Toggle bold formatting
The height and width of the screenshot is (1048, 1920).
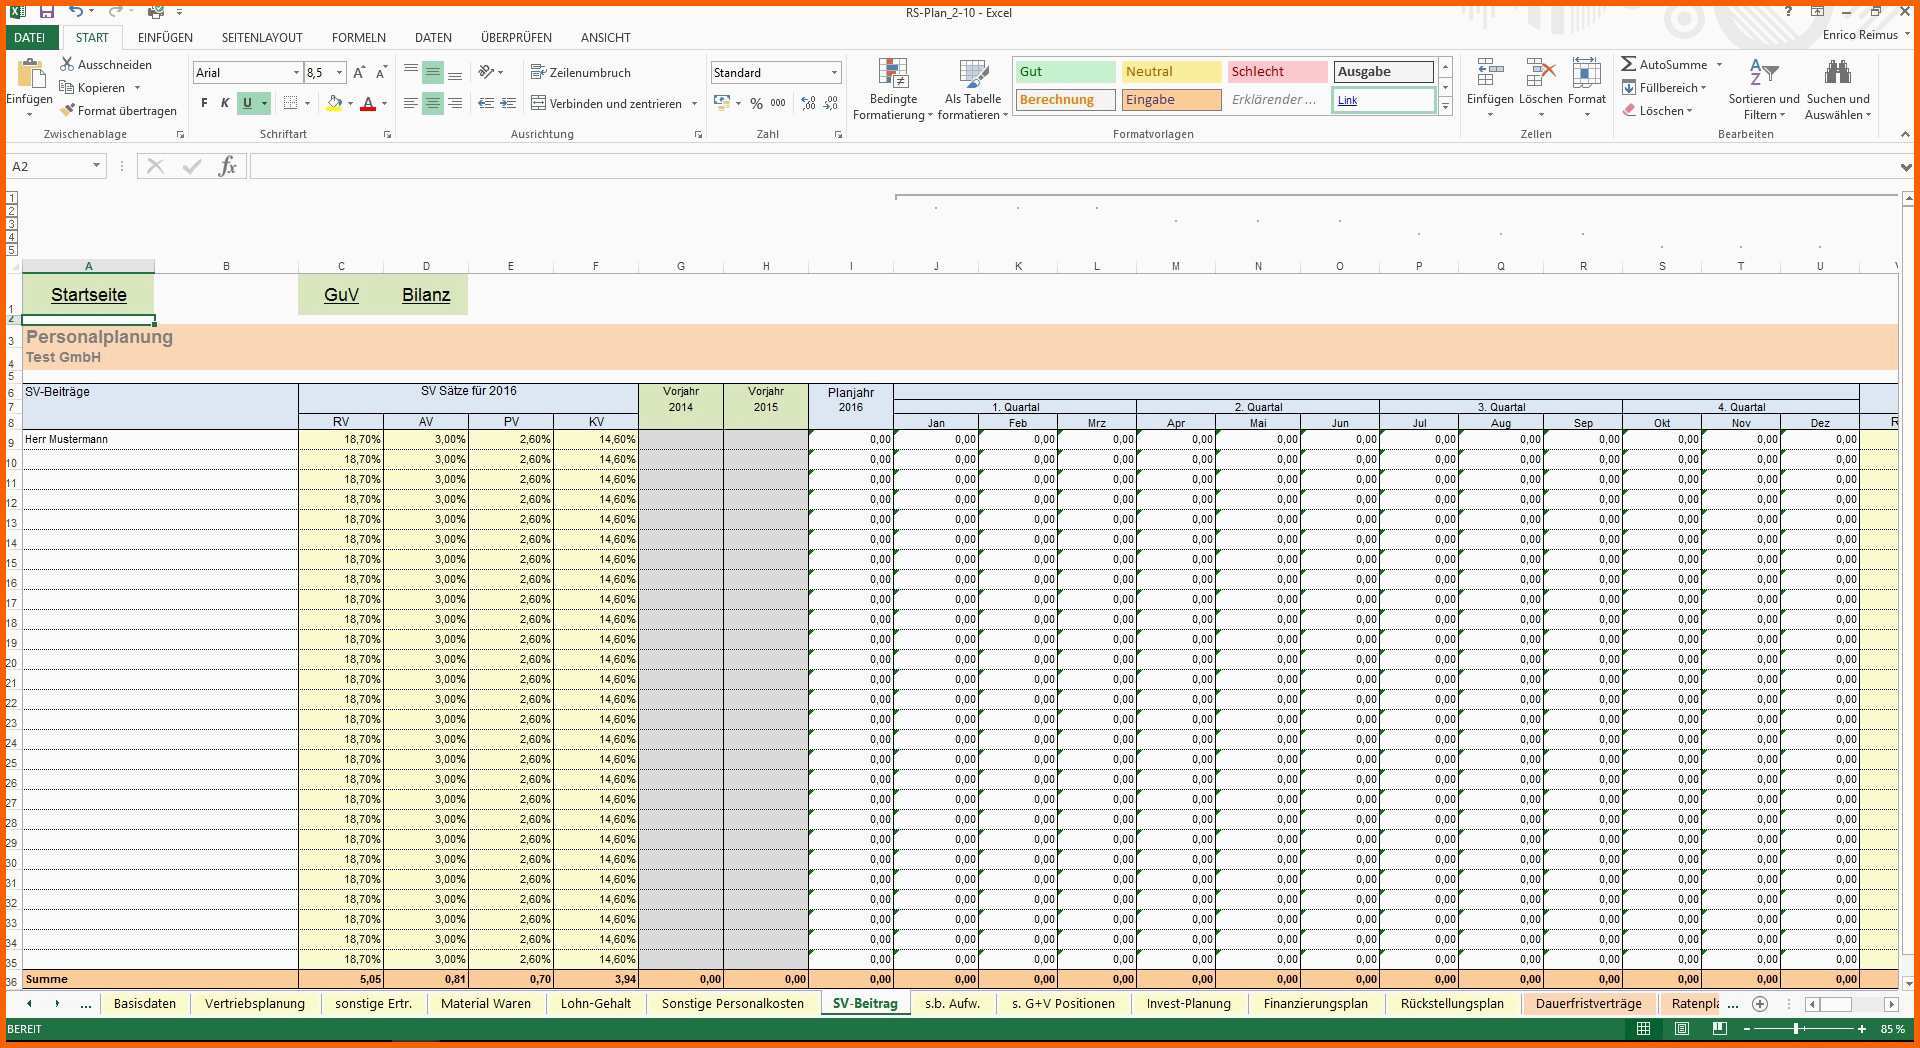[203, 103]
